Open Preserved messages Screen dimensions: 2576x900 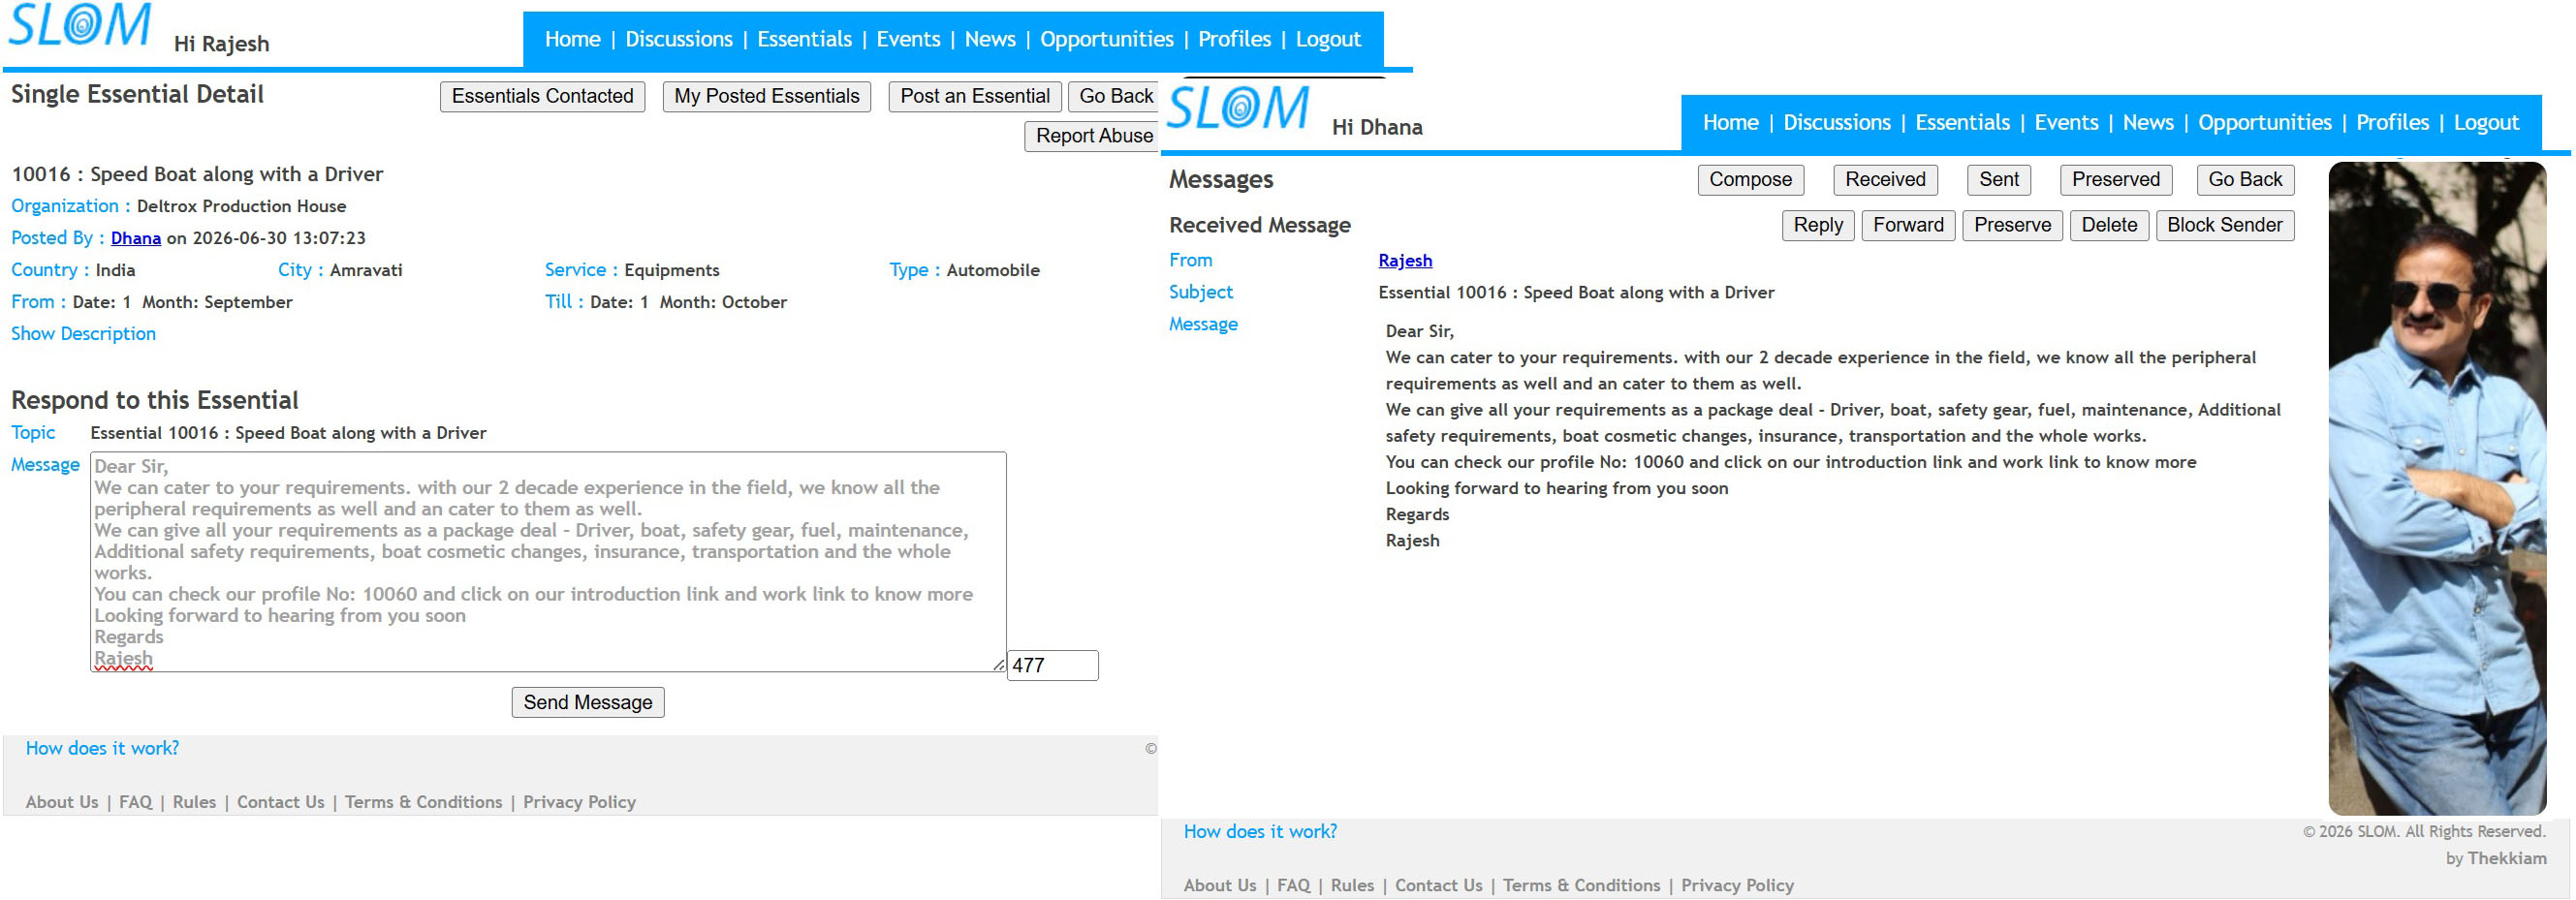[2116, 180]
